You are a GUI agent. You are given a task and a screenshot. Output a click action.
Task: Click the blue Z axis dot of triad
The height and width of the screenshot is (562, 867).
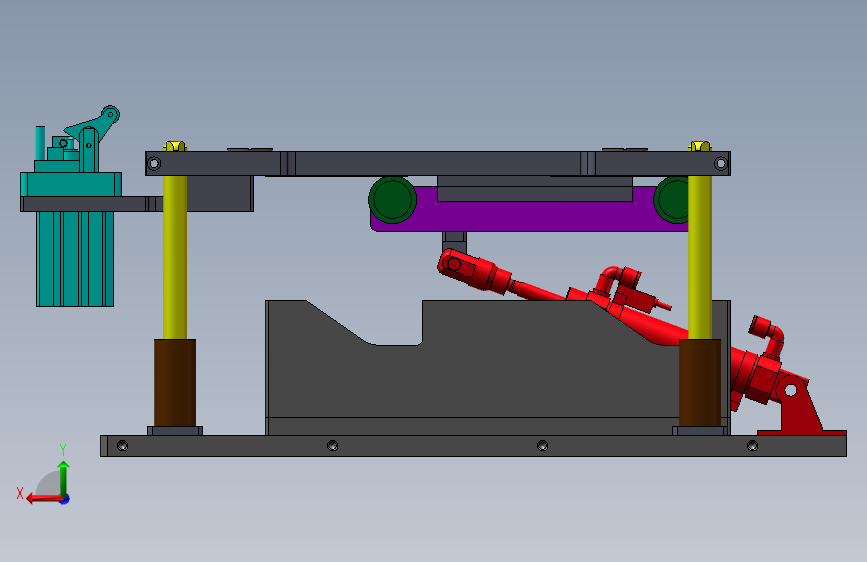pos(65,500)
